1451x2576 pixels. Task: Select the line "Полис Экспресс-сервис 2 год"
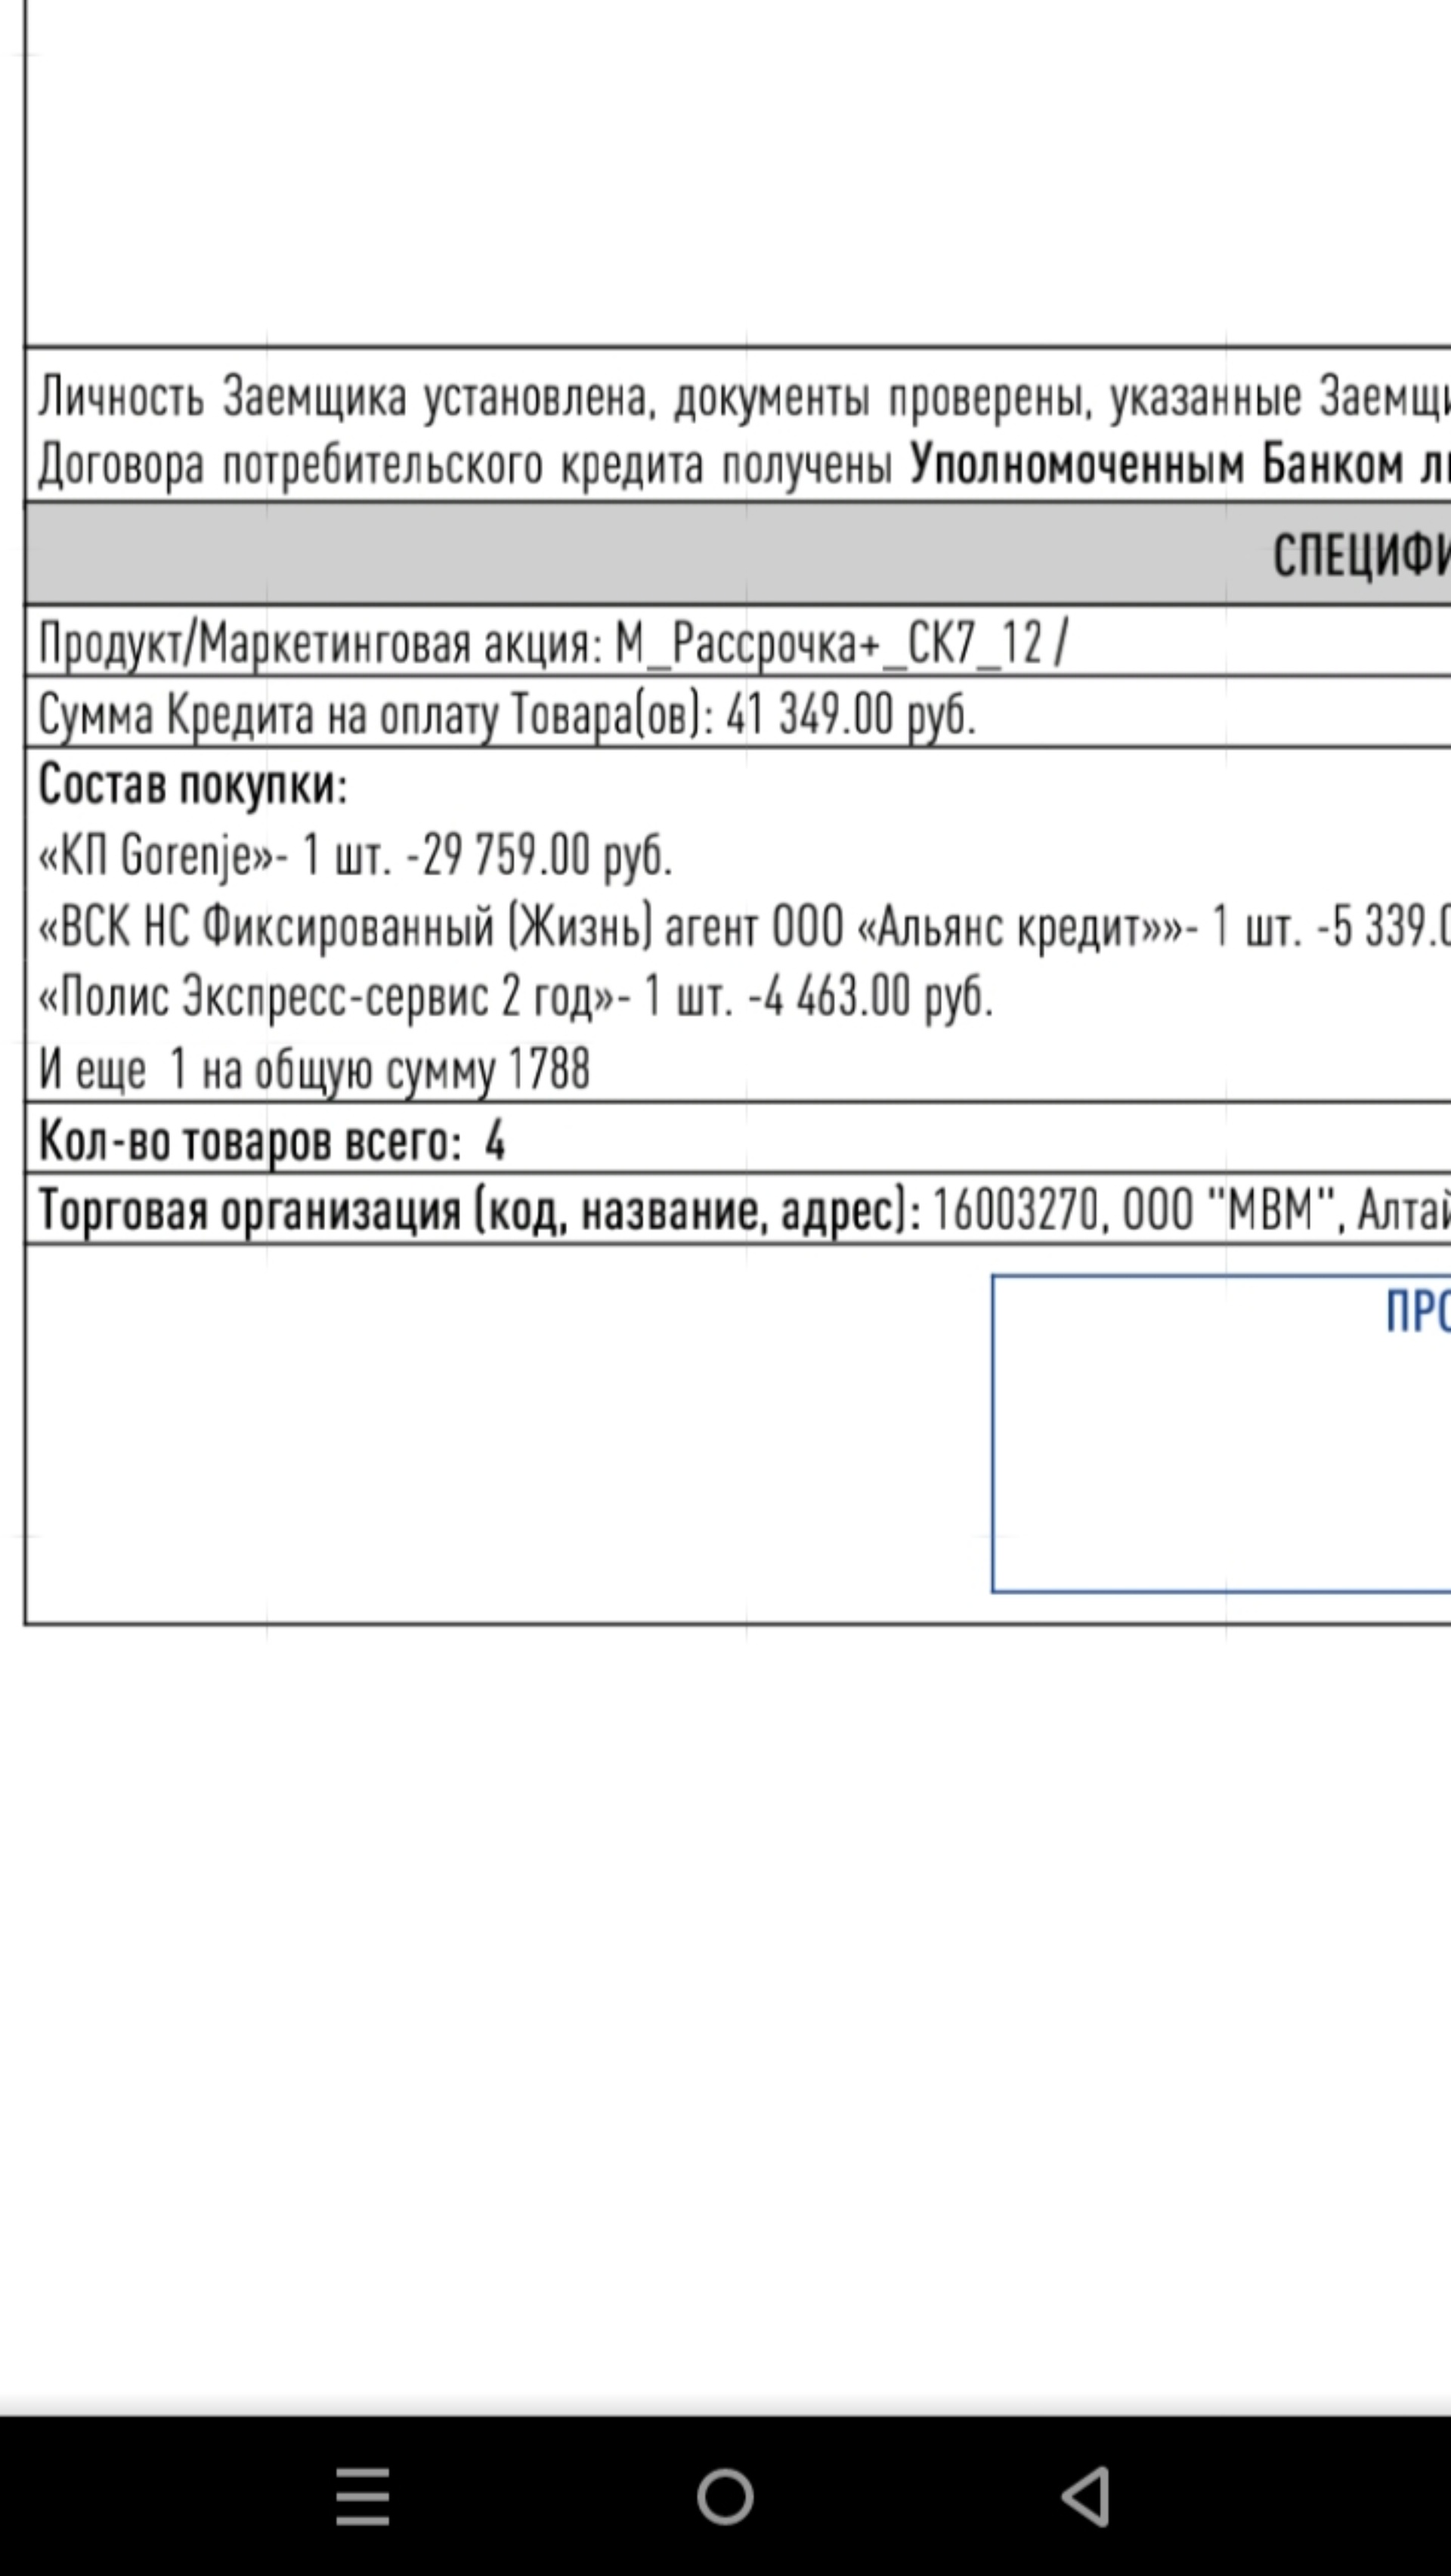coord(516,997)
